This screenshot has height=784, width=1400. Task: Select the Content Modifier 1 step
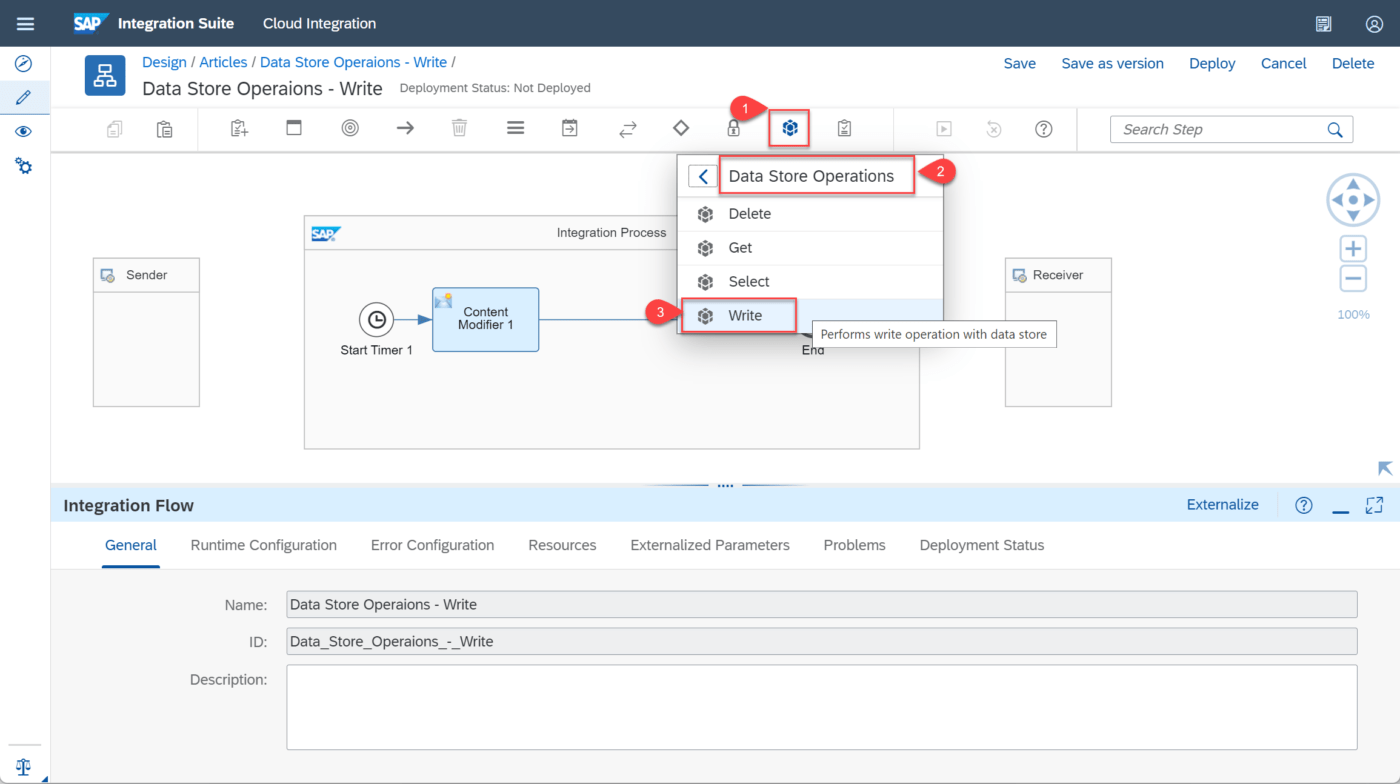(x=486, y=320)
